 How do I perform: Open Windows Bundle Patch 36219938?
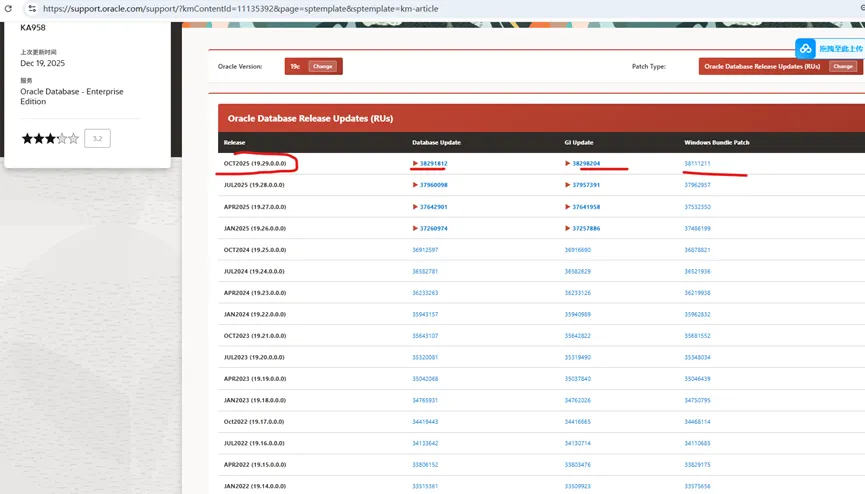pos(697,293)
